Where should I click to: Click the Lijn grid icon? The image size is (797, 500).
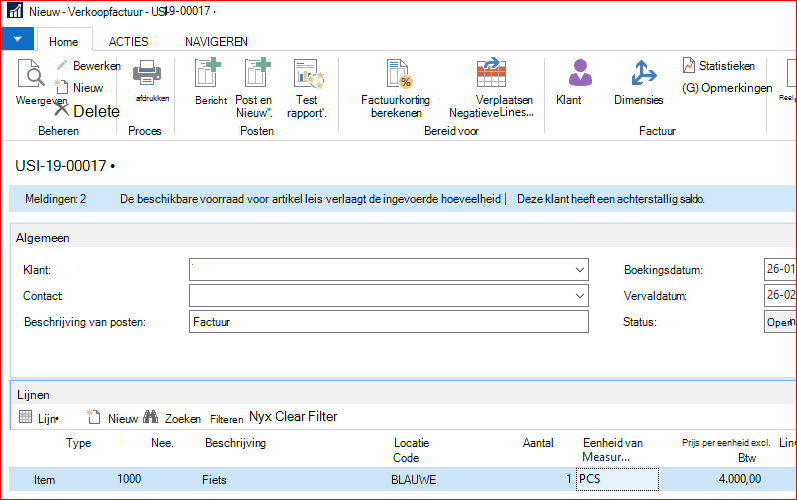point(25,417)
